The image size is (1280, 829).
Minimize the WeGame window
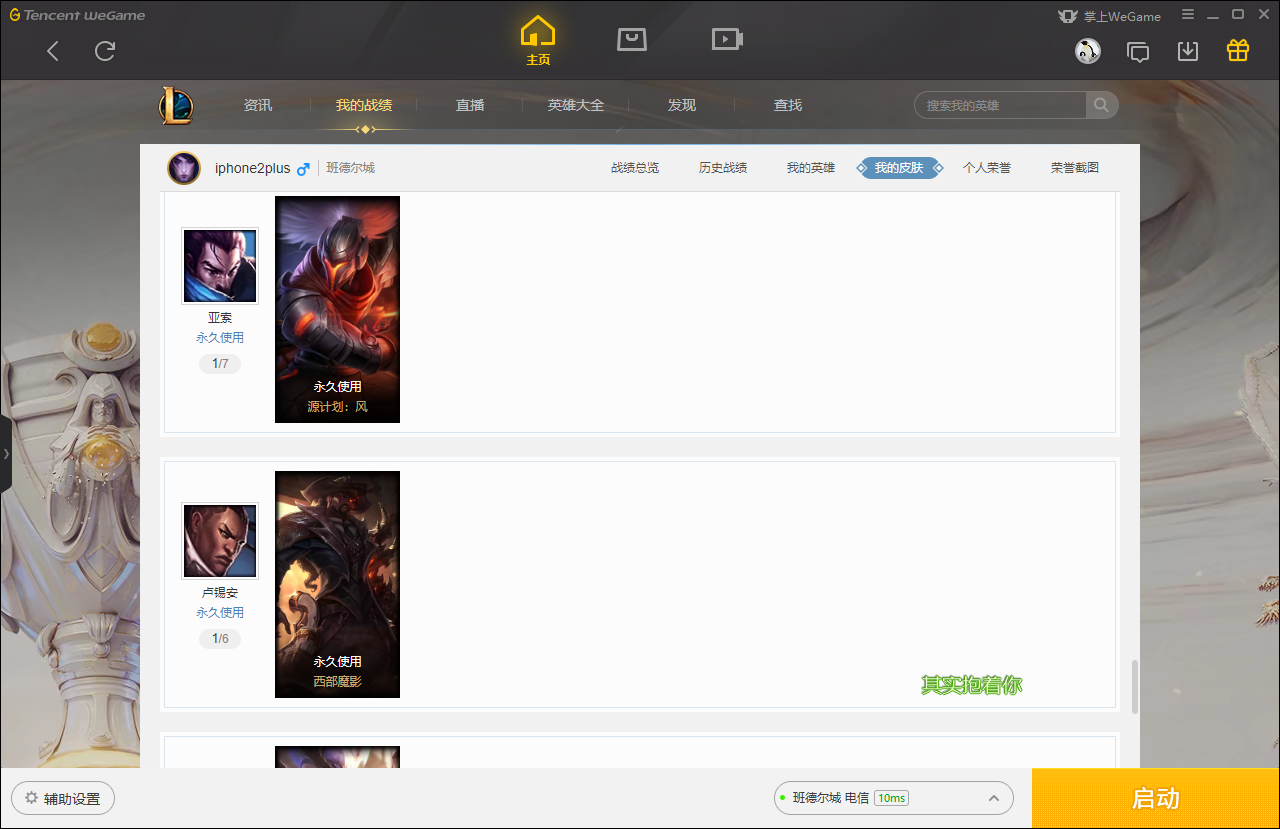1213,15
